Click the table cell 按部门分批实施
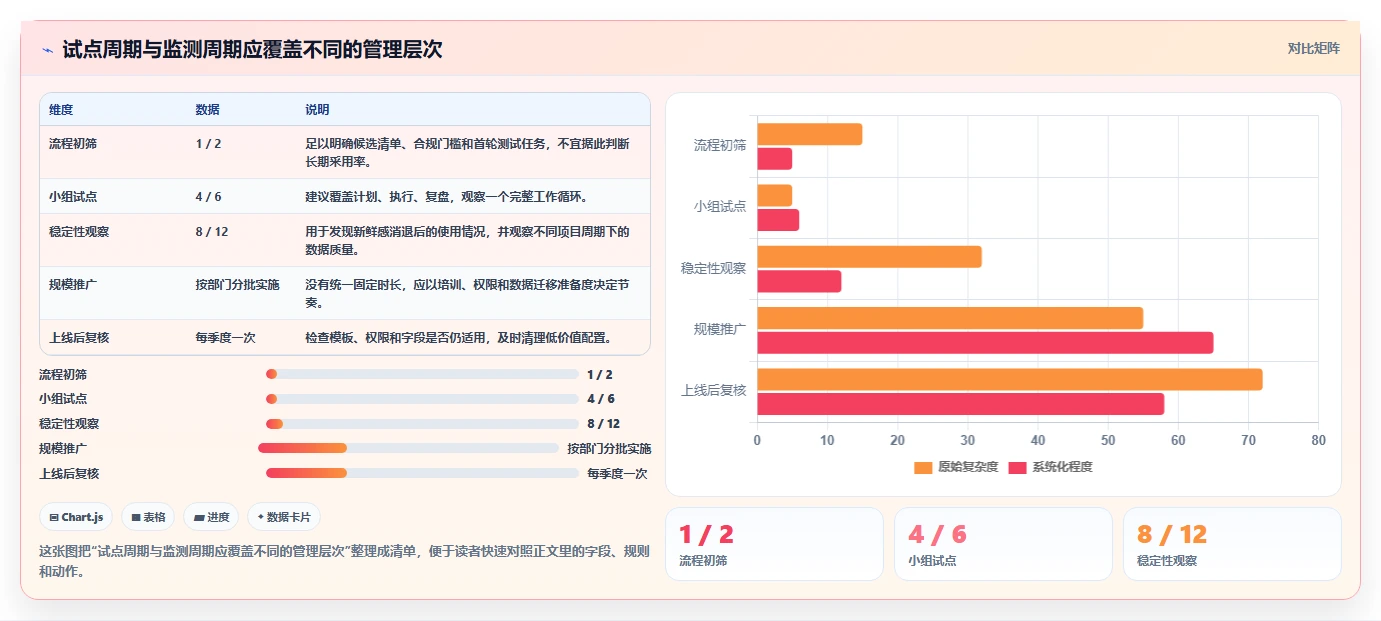 [237, 285]
